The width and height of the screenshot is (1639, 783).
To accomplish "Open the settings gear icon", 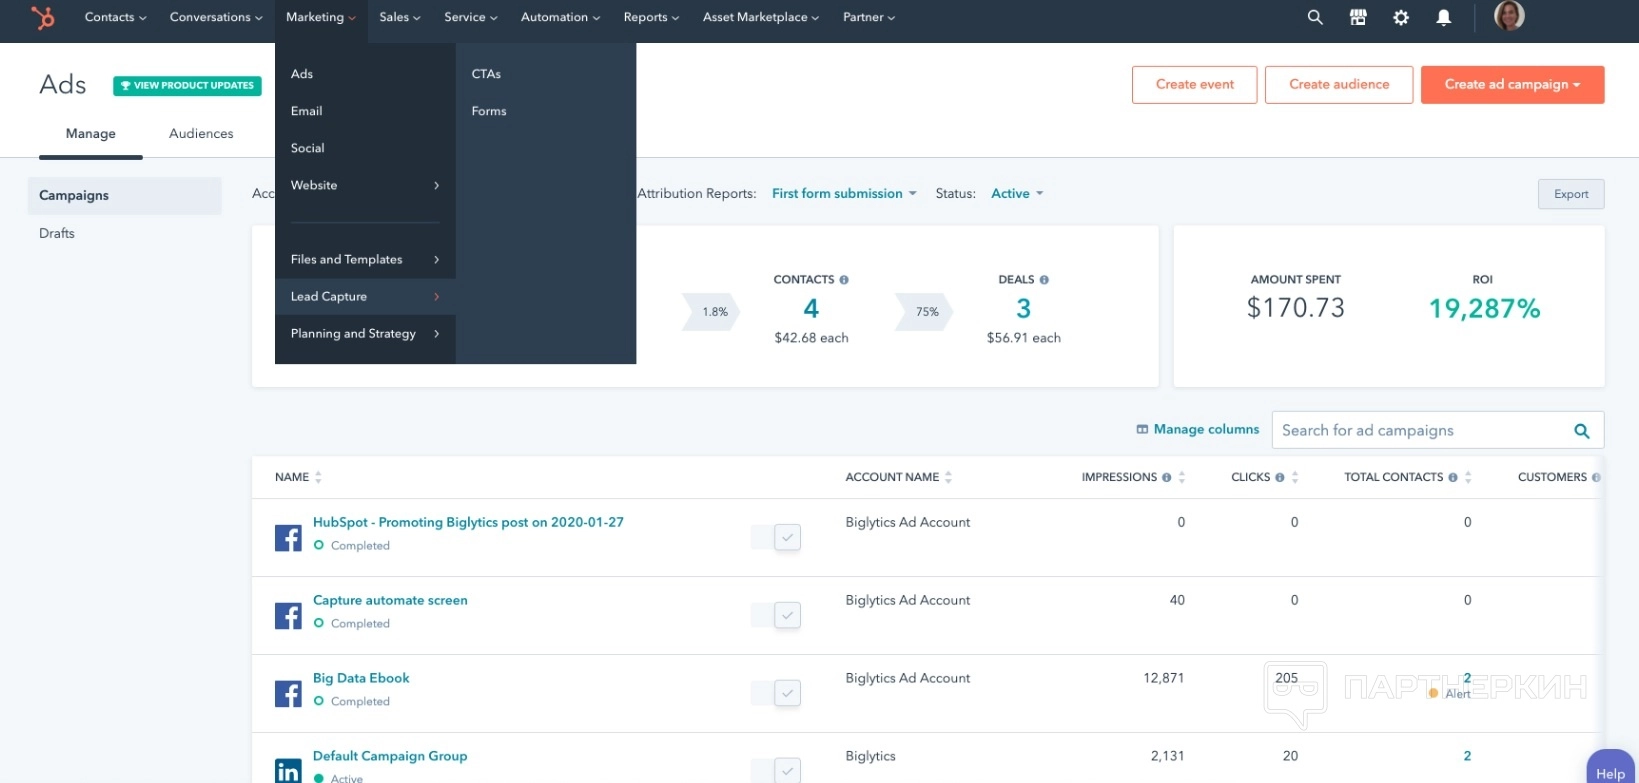I will coord(1401,17).
